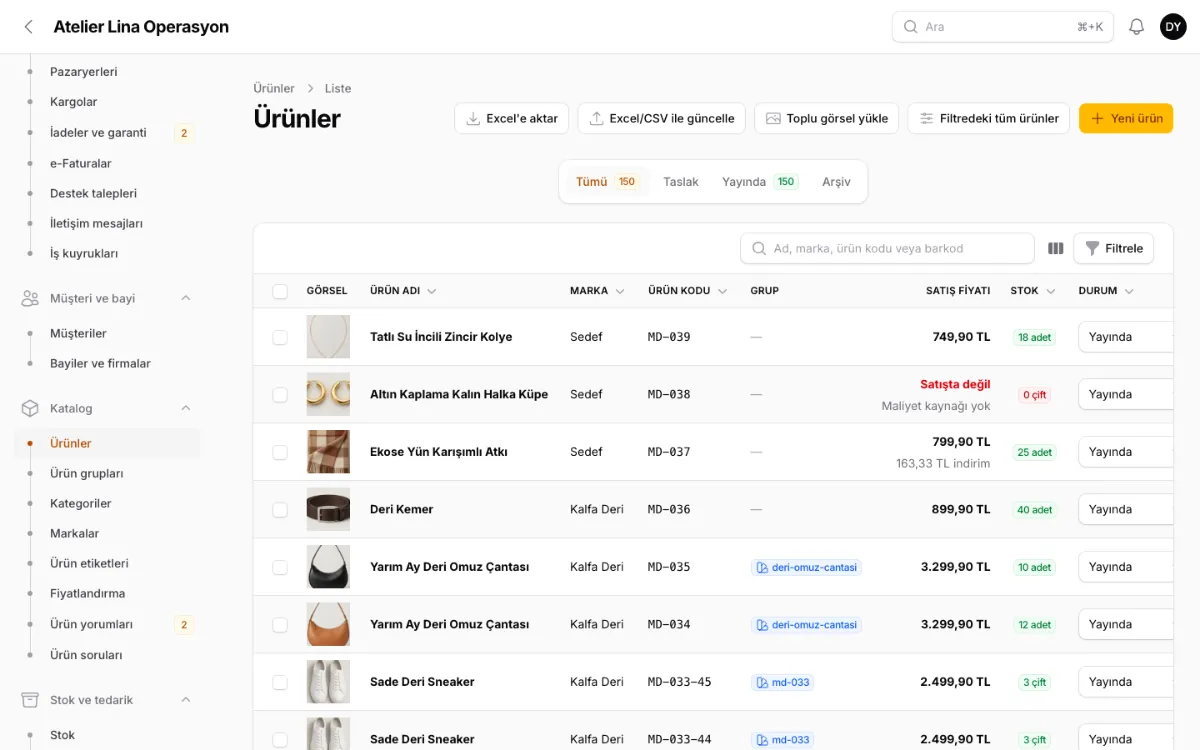Toggle column layout view icon

pyautogui.click(x=1055, y=248)
